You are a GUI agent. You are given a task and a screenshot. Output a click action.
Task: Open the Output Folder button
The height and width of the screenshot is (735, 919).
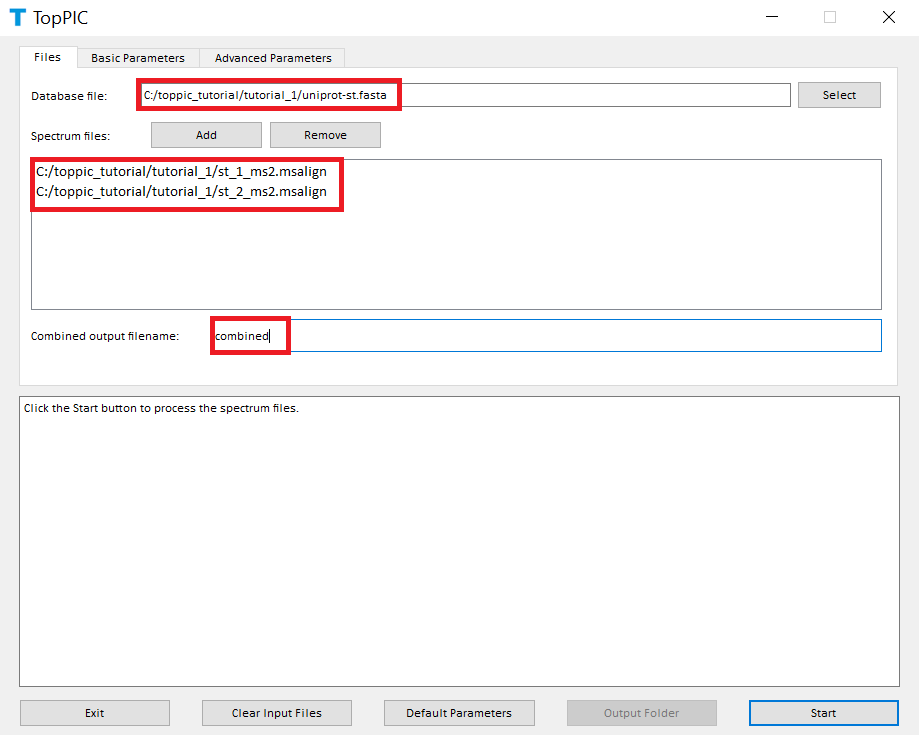pyautogui.click(x=641, y=713)
